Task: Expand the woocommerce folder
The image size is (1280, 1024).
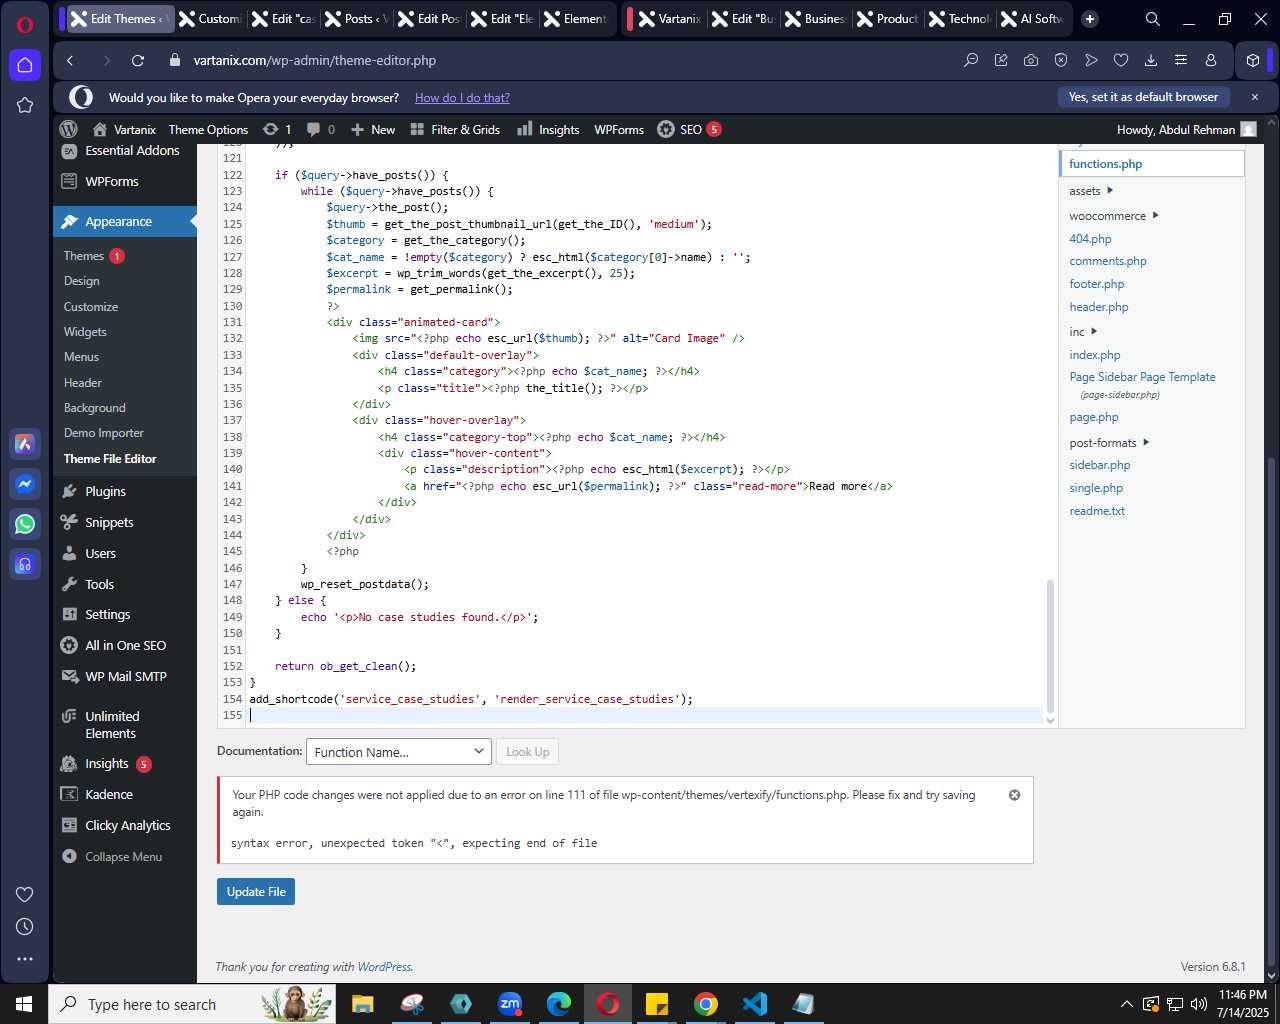Action: [1114, 216]
